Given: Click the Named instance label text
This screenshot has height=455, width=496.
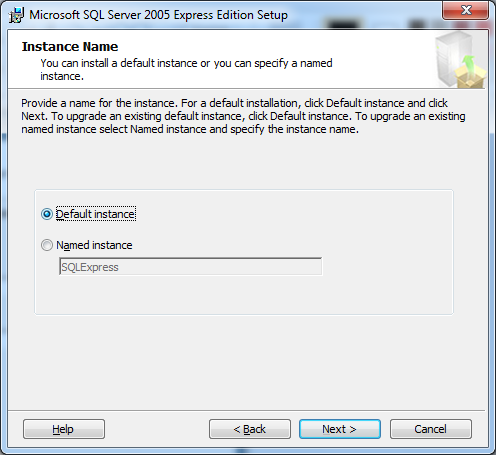Looking at the screenshot, I should click(x=94, y=245).
